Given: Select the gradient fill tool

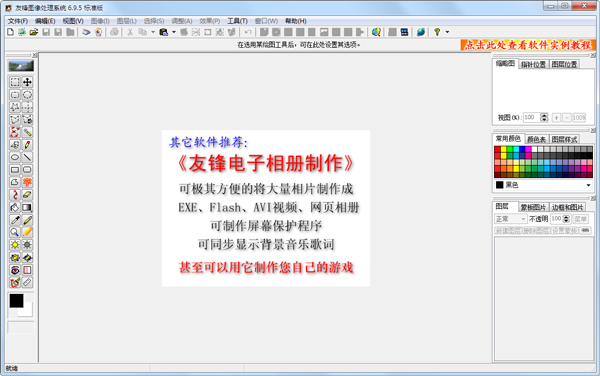Looking at the screenshot, I should coord(27,207).
